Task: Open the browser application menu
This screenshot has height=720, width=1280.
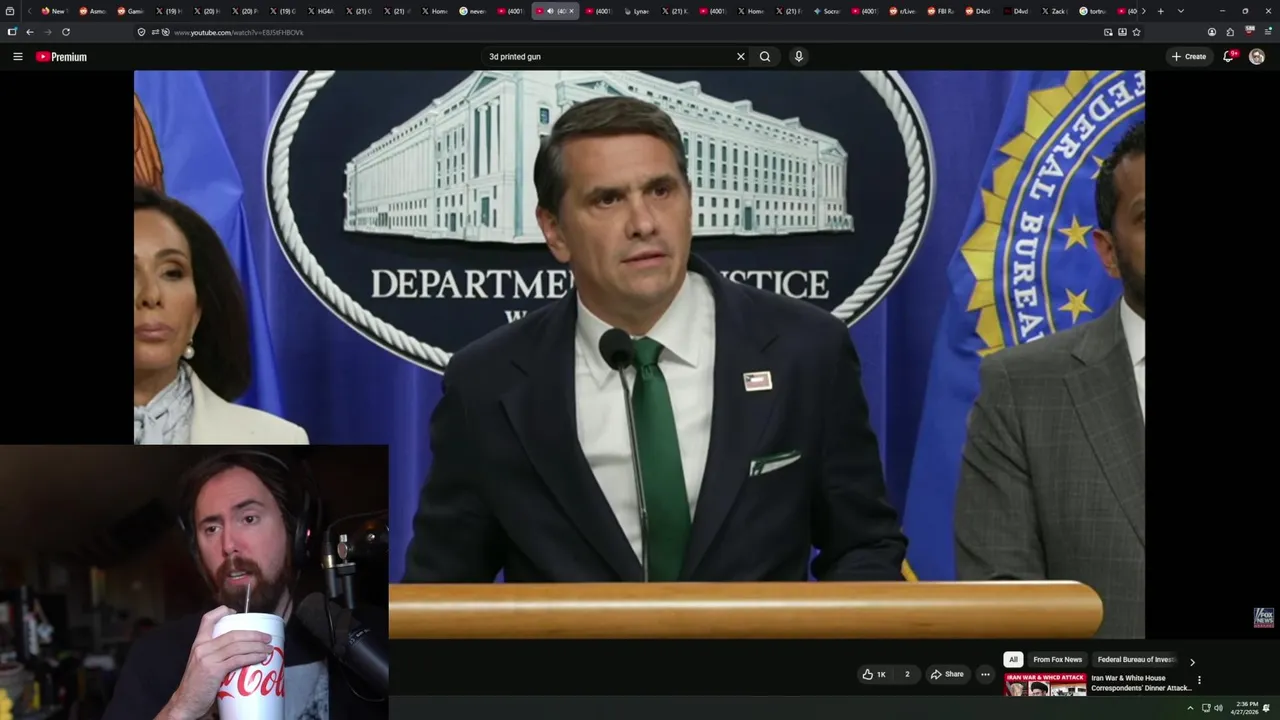Action: 1268,32
